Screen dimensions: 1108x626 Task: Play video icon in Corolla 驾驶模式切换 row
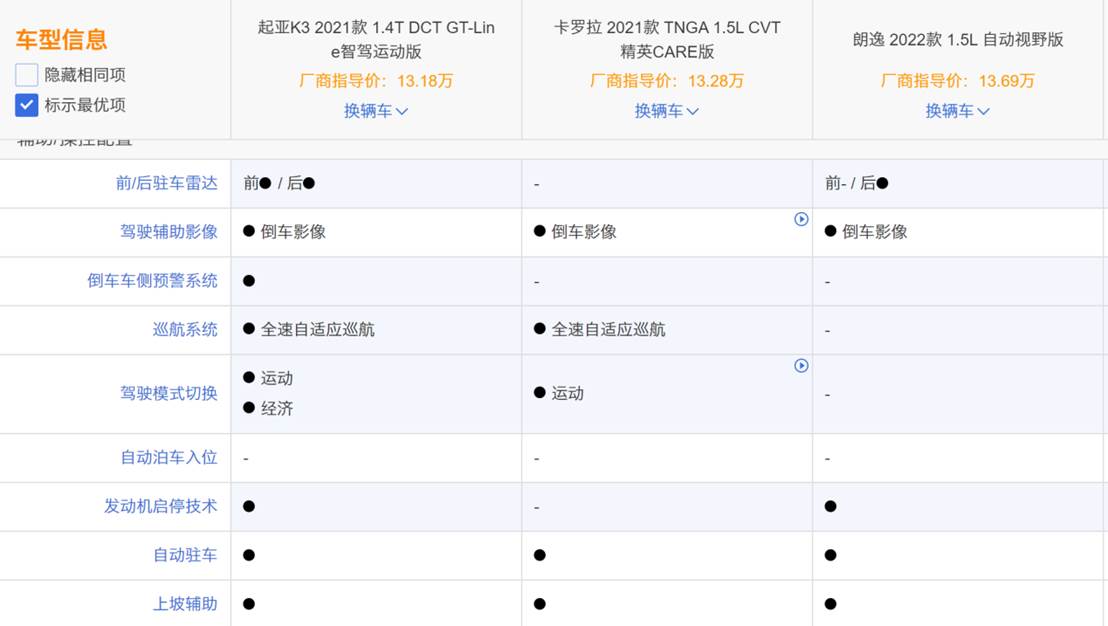click(x=801, y=366)
